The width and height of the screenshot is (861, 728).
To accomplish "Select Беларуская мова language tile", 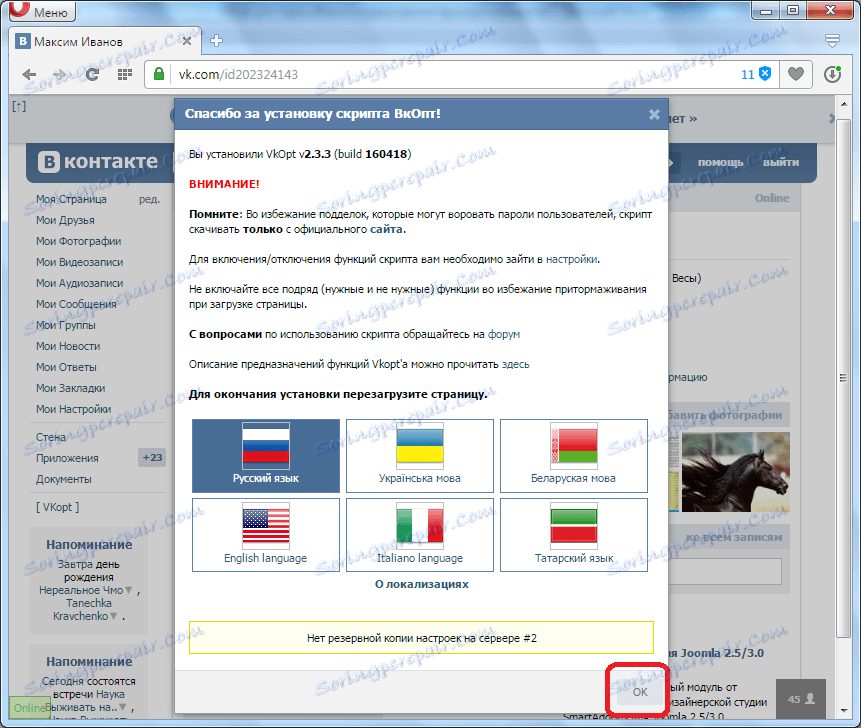I will [573, 456].
